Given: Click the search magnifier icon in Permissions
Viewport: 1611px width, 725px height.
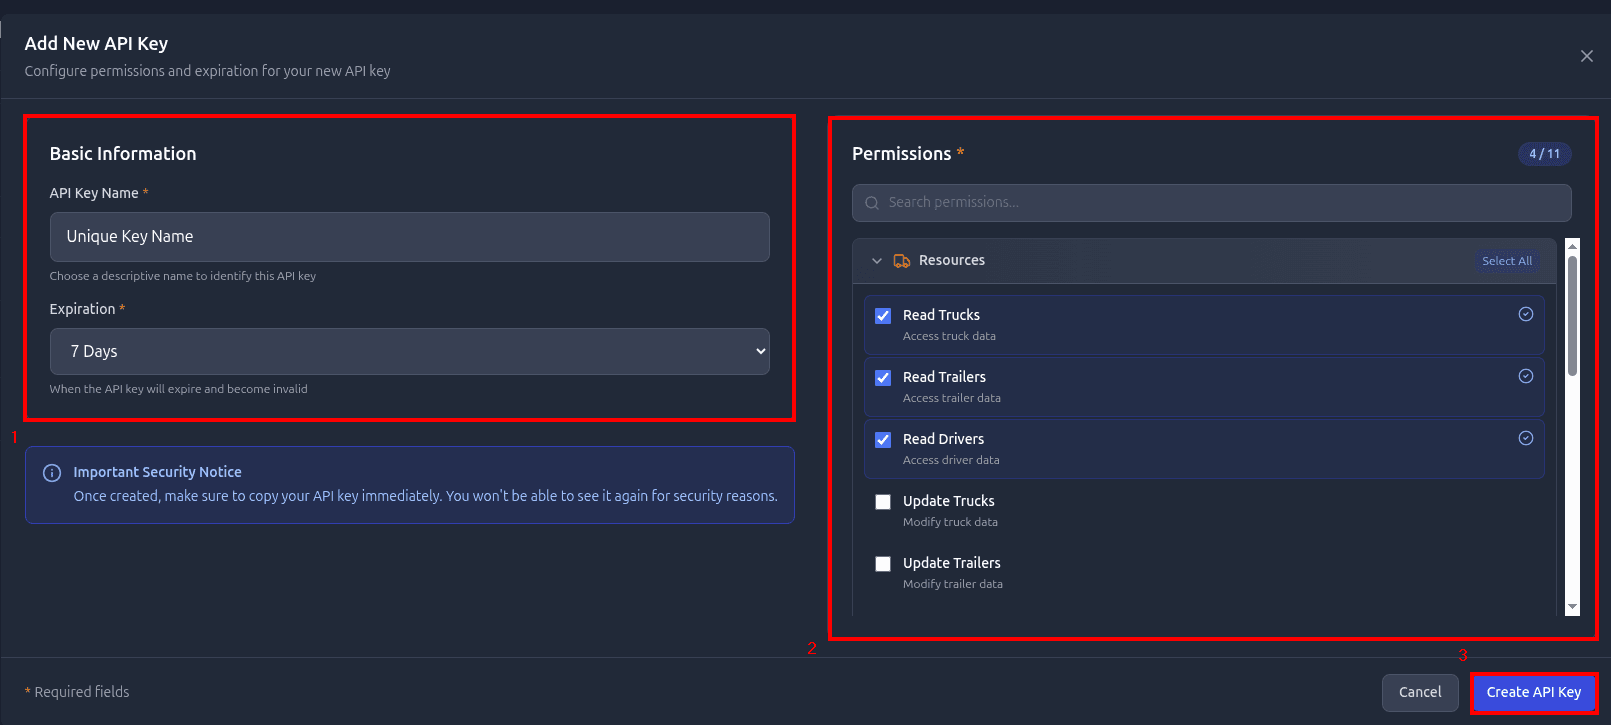Looking at the screenshot, I should tap(872, 203).
